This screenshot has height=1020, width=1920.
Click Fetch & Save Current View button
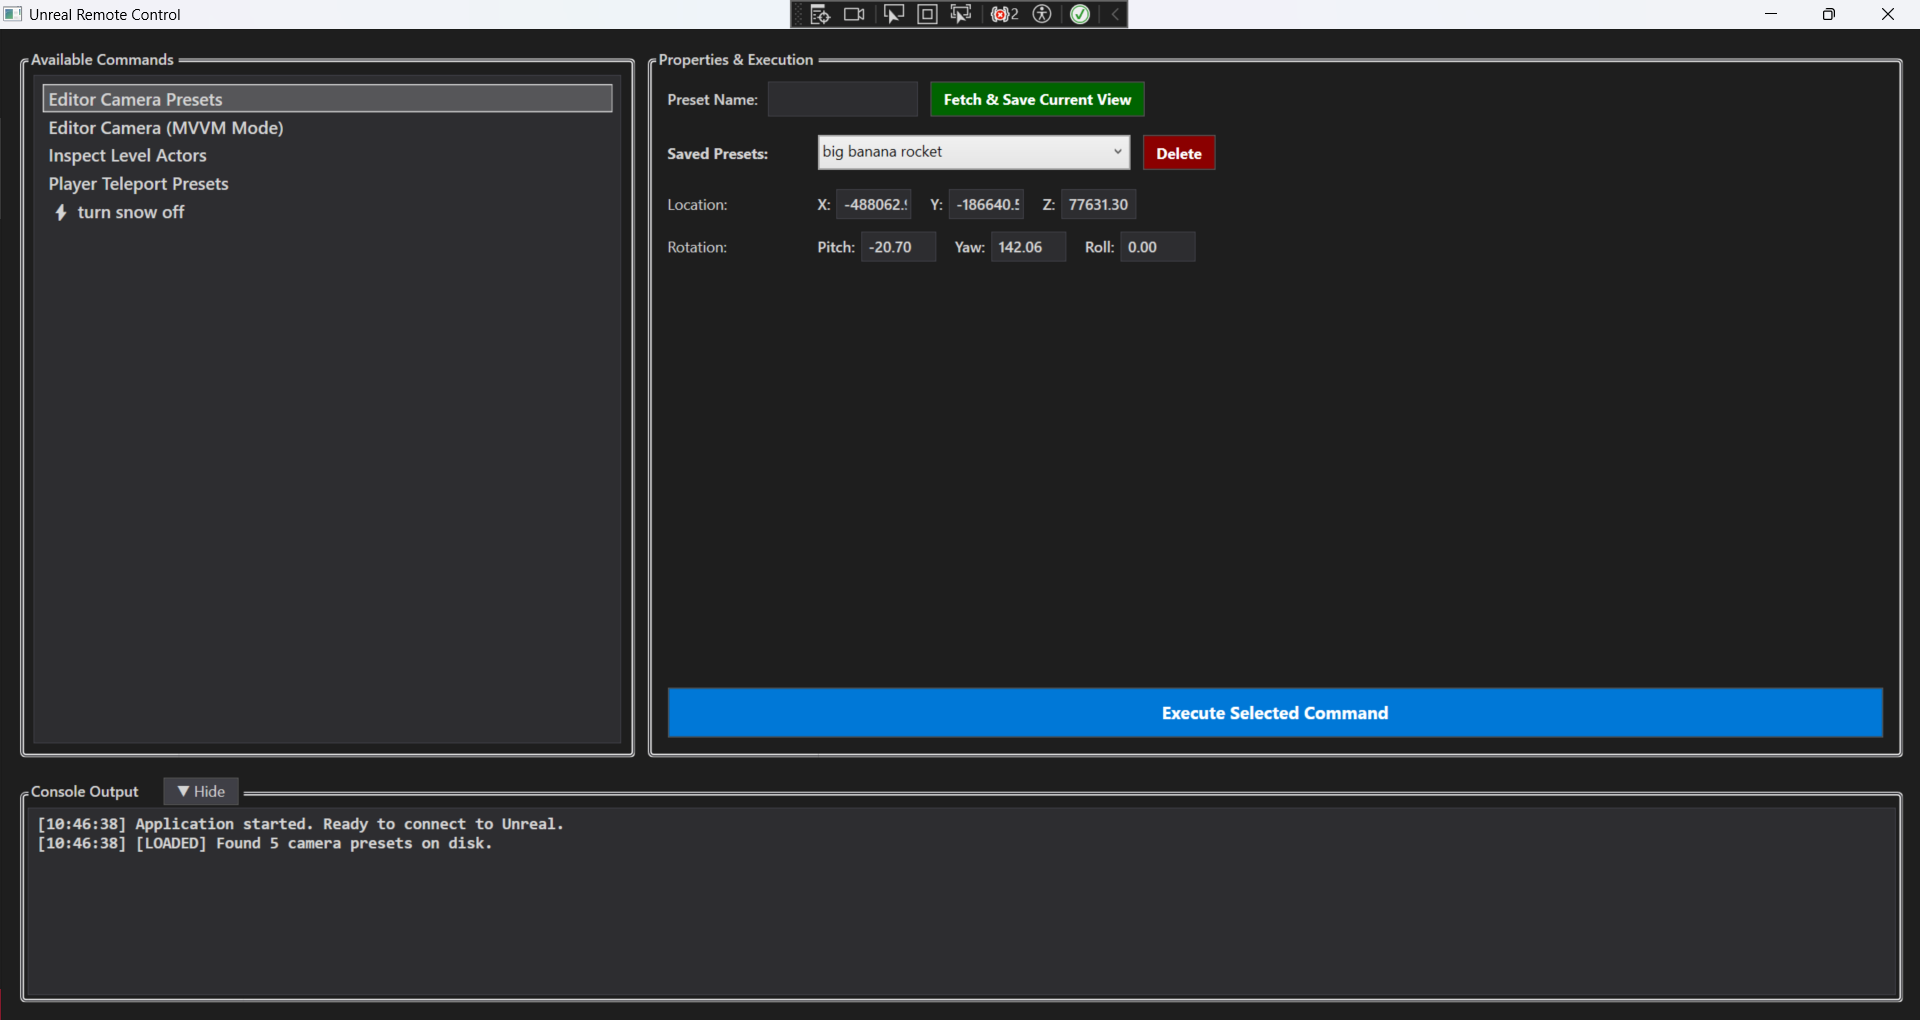(1037, 100)
